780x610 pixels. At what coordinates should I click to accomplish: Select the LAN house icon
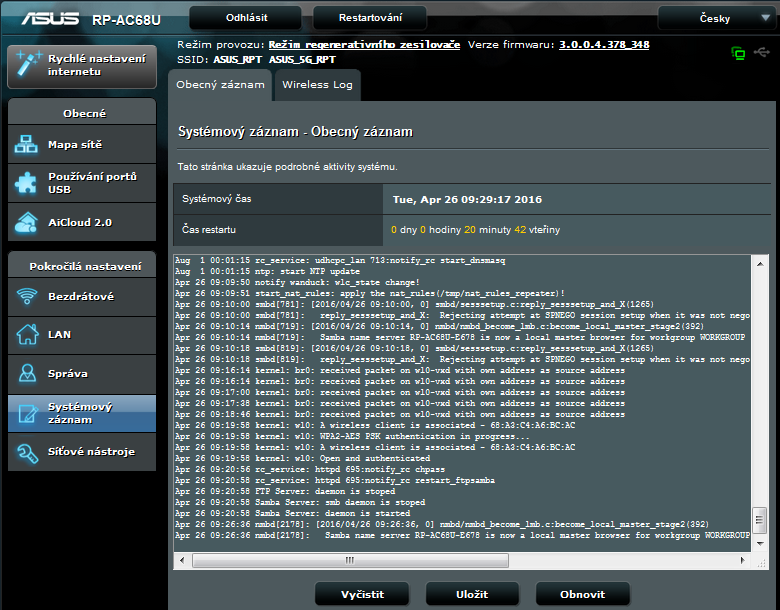(26, 335)
